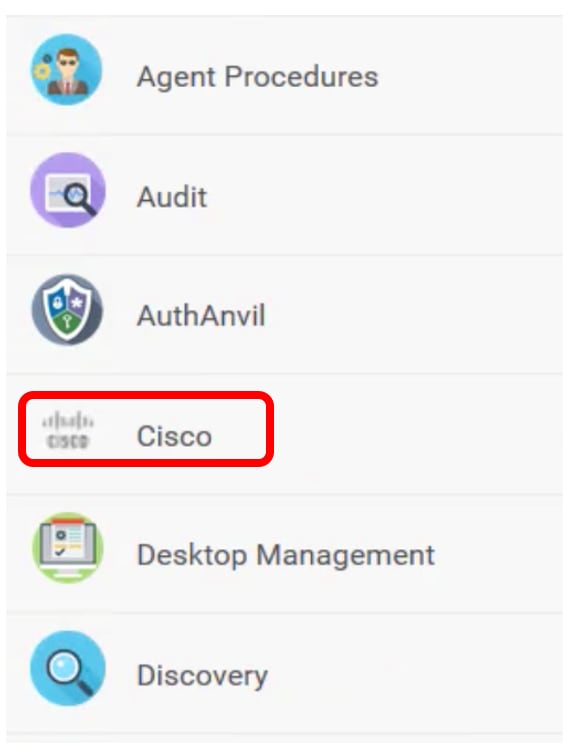
Task: Click the Agent Procedures agent icon
Action: coord(67,69)
